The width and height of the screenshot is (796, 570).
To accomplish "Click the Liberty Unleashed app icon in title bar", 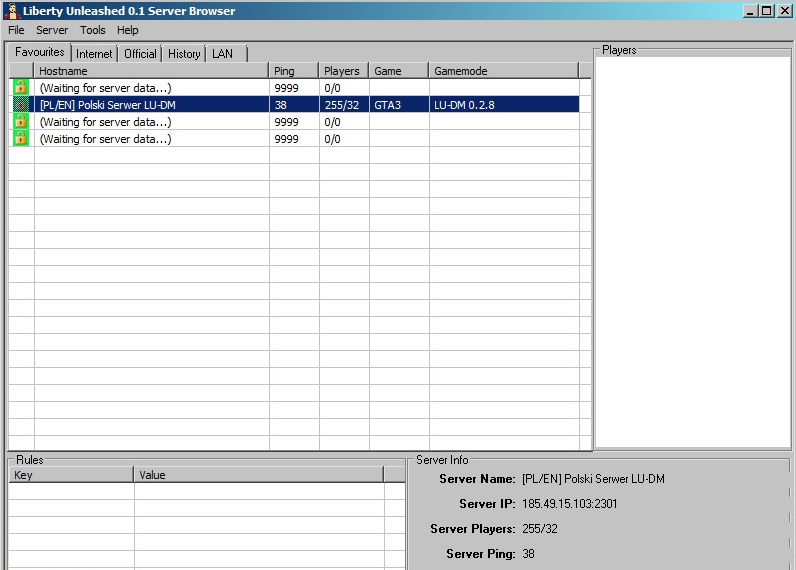I will coord(11,11).
